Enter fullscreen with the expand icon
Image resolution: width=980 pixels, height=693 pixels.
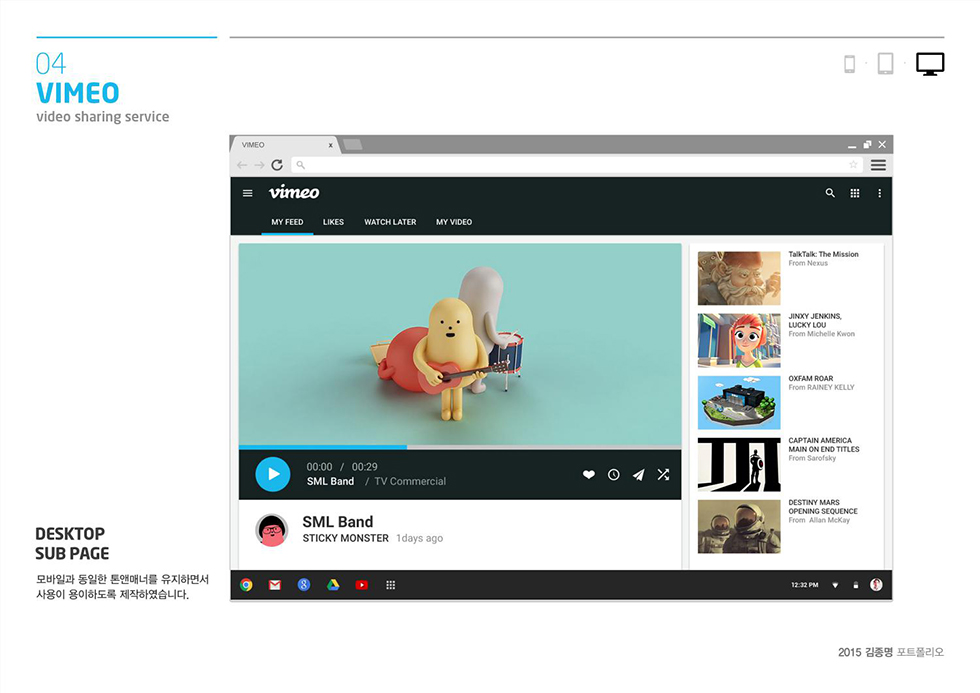[663, 474]
